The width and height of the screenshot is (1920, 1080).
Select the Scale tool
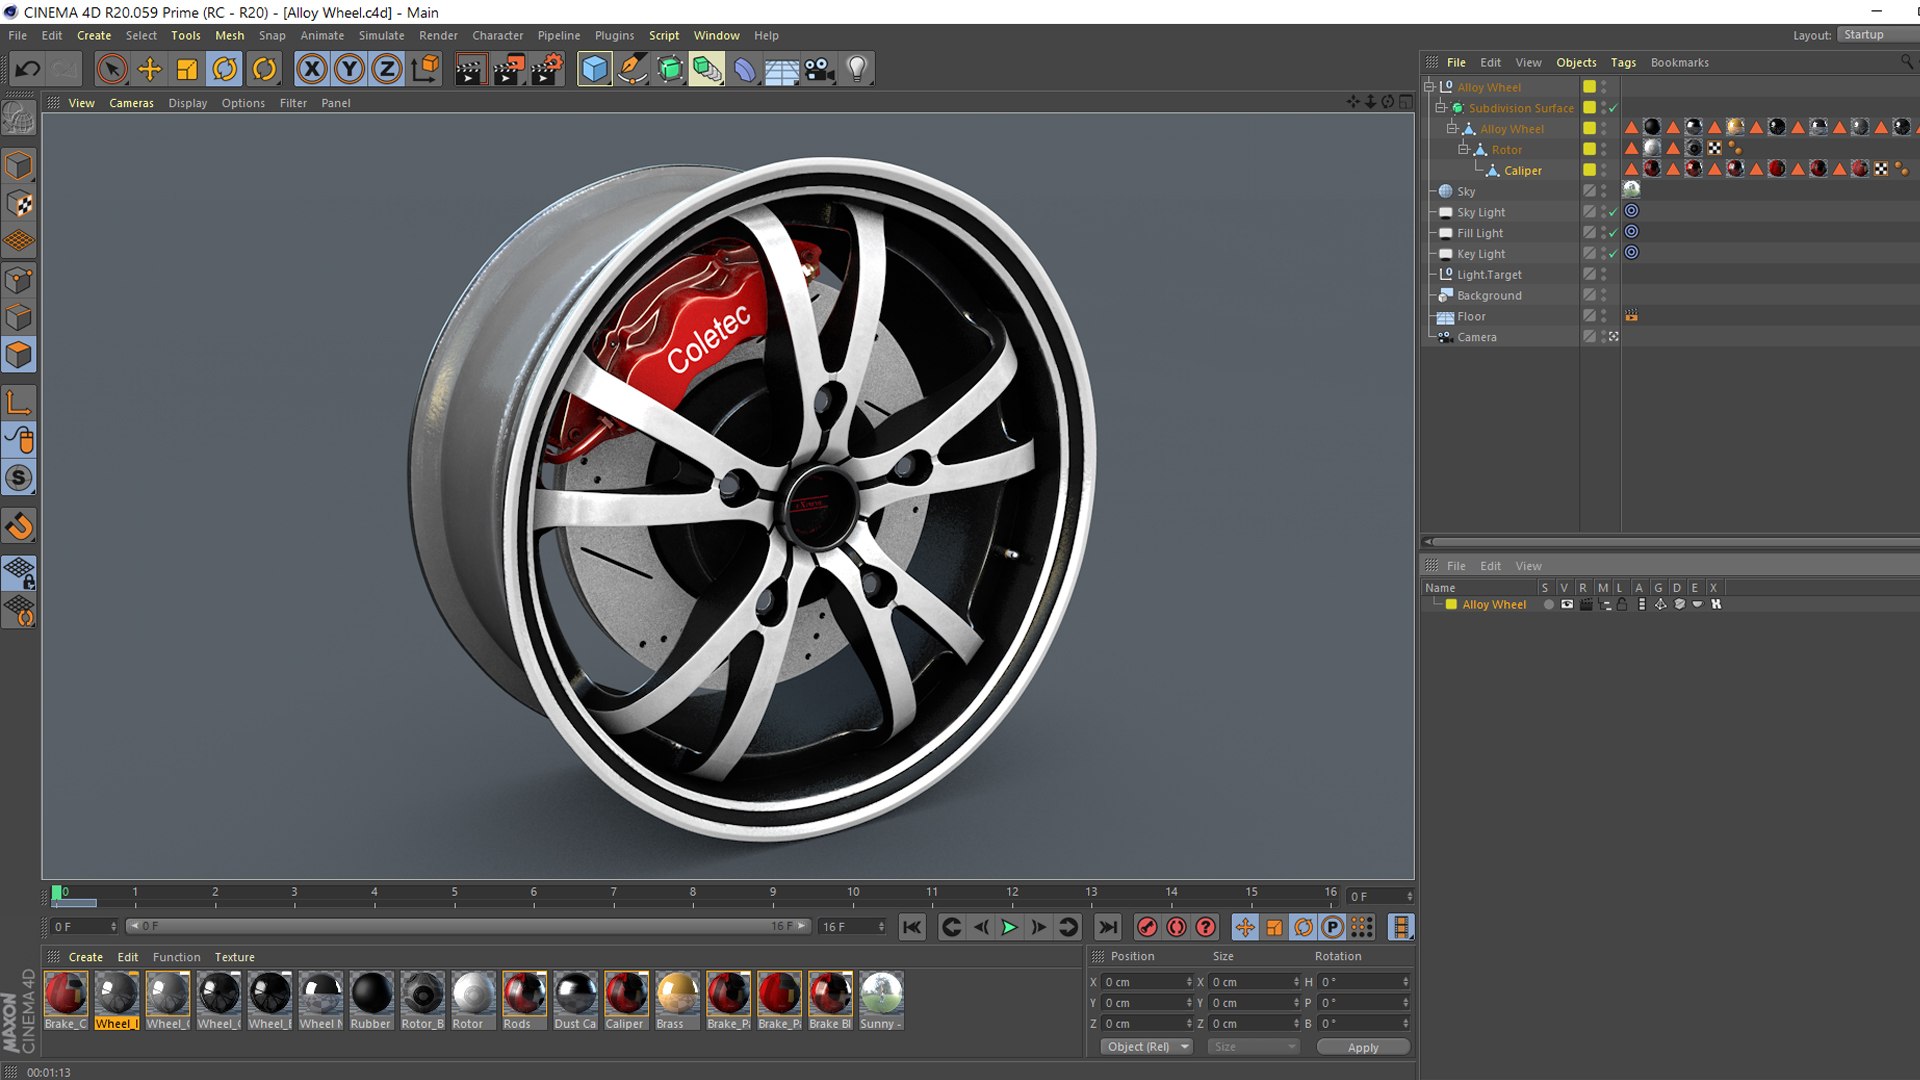(x=187, y=69)
